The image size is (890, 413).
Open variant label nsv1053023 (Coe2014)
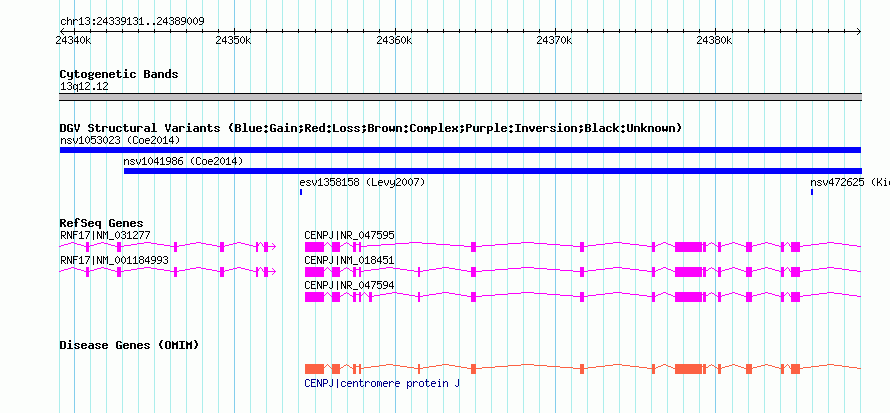[120, 140]
